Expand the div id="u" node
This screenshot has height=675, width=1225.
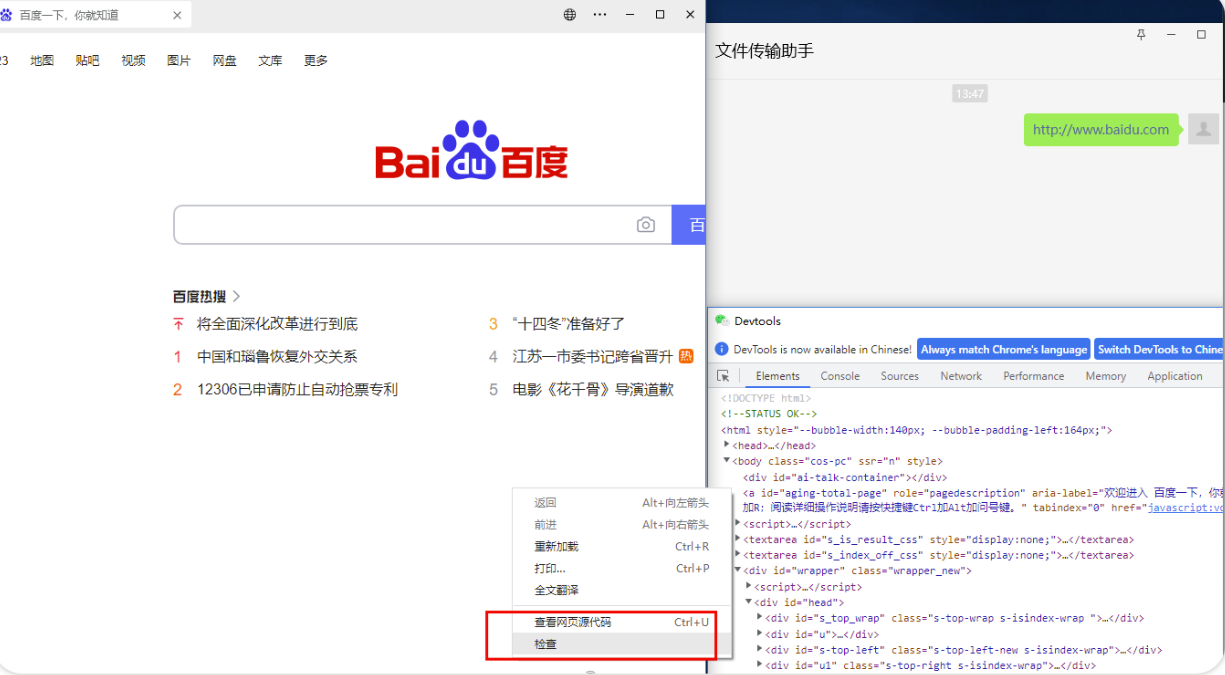(x=760, y=633)
